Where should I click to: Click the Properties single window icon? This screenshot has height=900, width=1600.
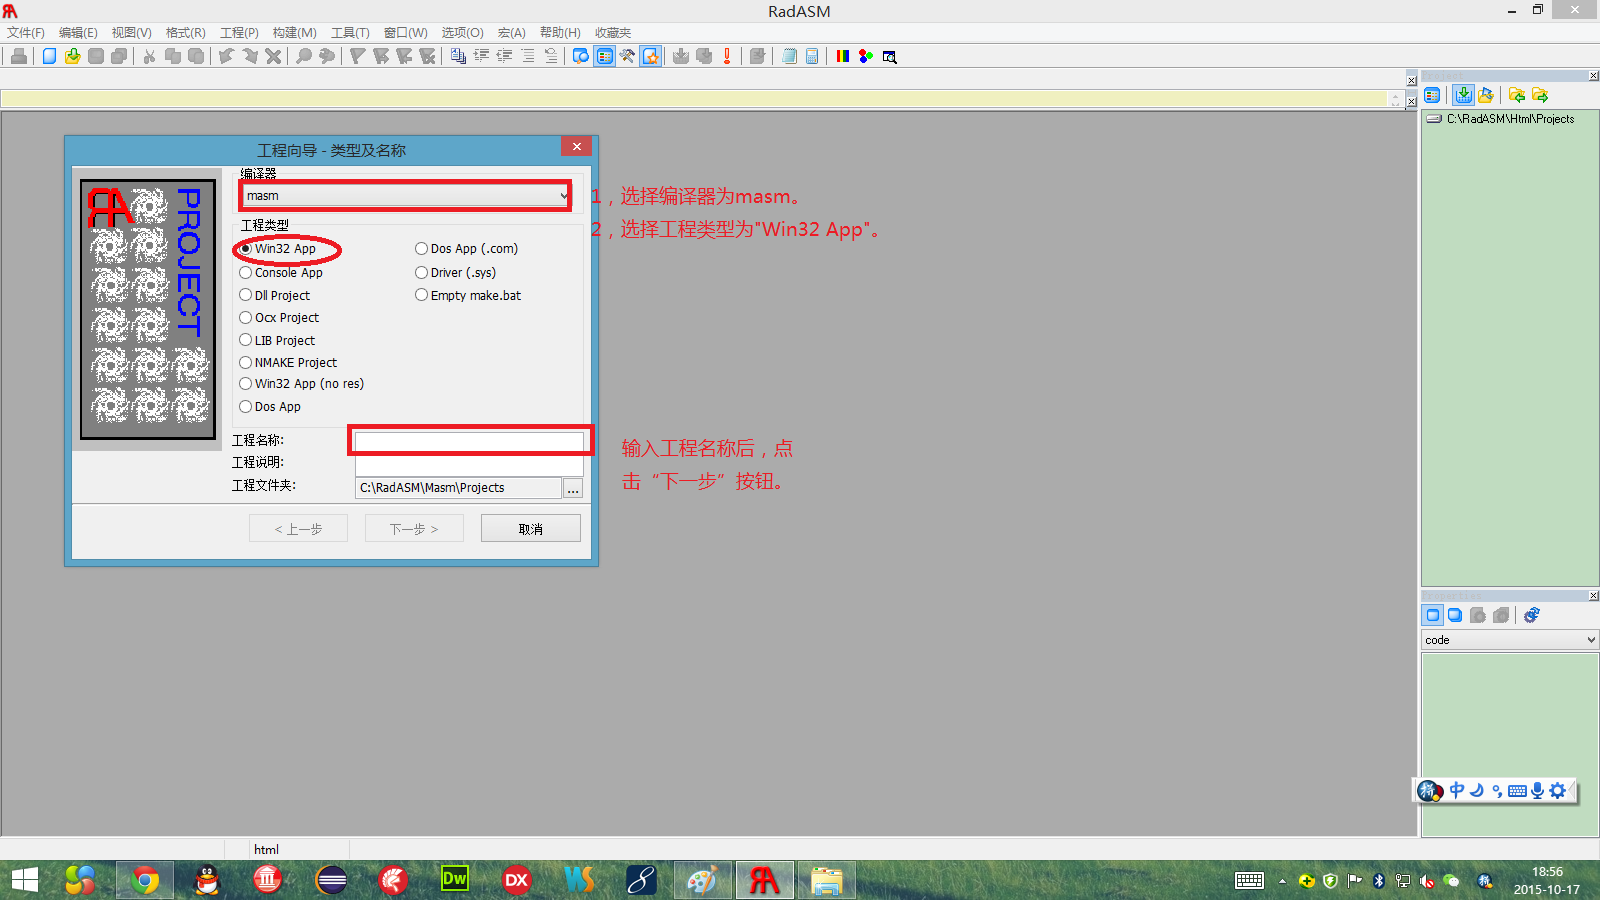coord(1432,615)
